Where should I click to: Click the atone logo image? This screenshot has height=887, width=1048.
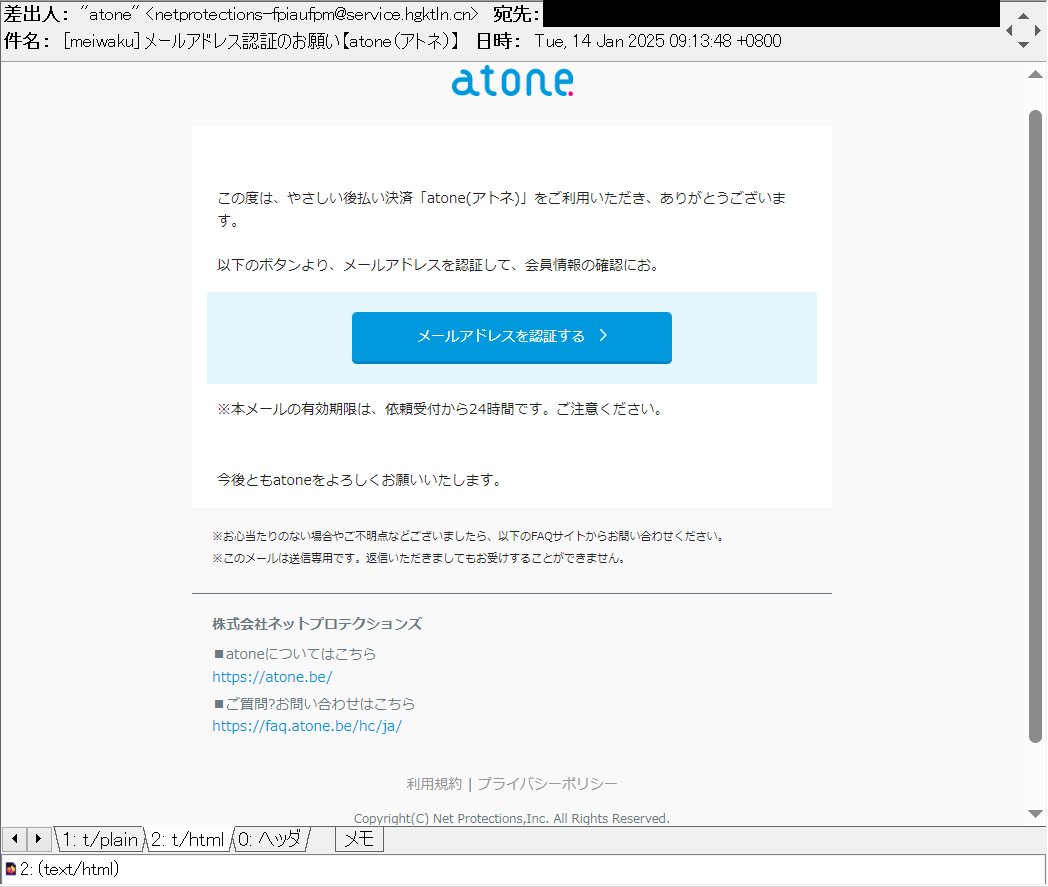pyautogui.click(x=512, y=82)
